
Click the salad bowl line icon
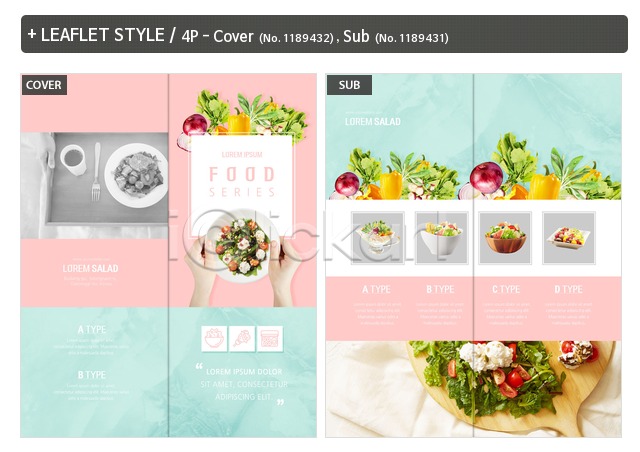[x=214, y=338]
